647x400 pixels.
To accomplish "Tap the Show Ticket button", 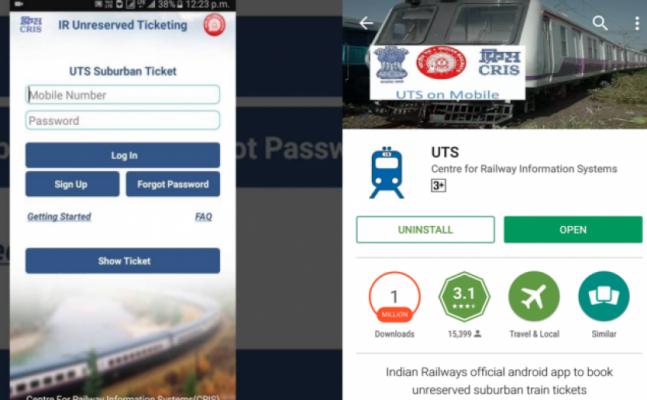I will [123, 260].
